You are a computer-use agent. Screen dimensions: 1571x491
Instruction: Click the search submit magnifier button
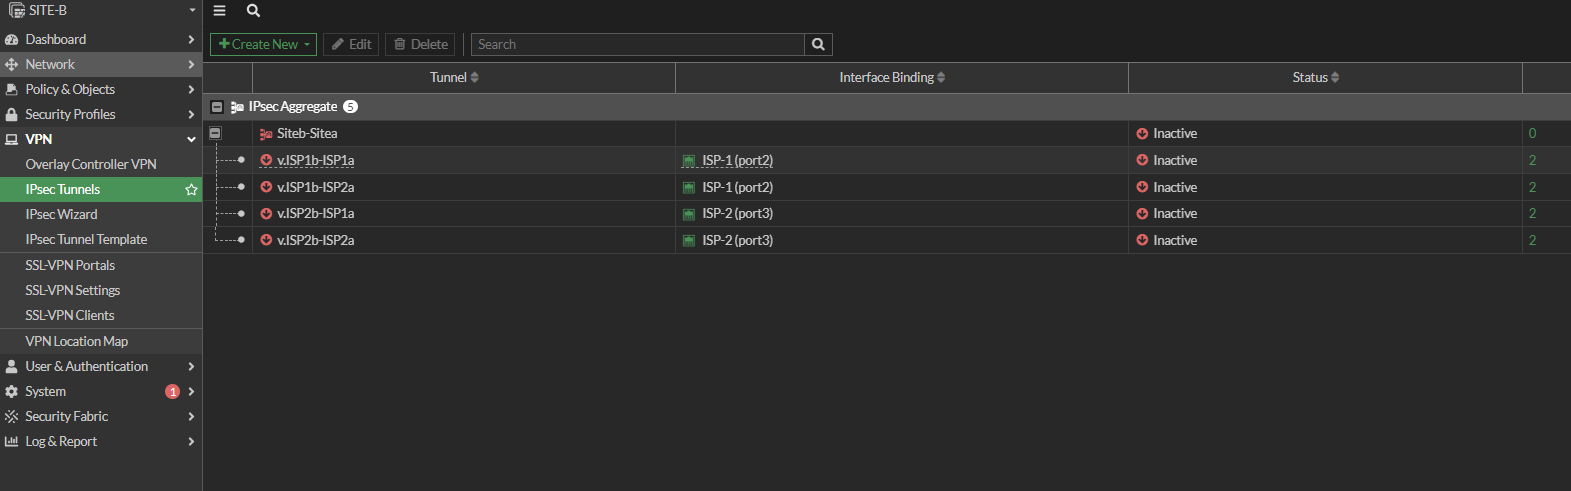818,44
